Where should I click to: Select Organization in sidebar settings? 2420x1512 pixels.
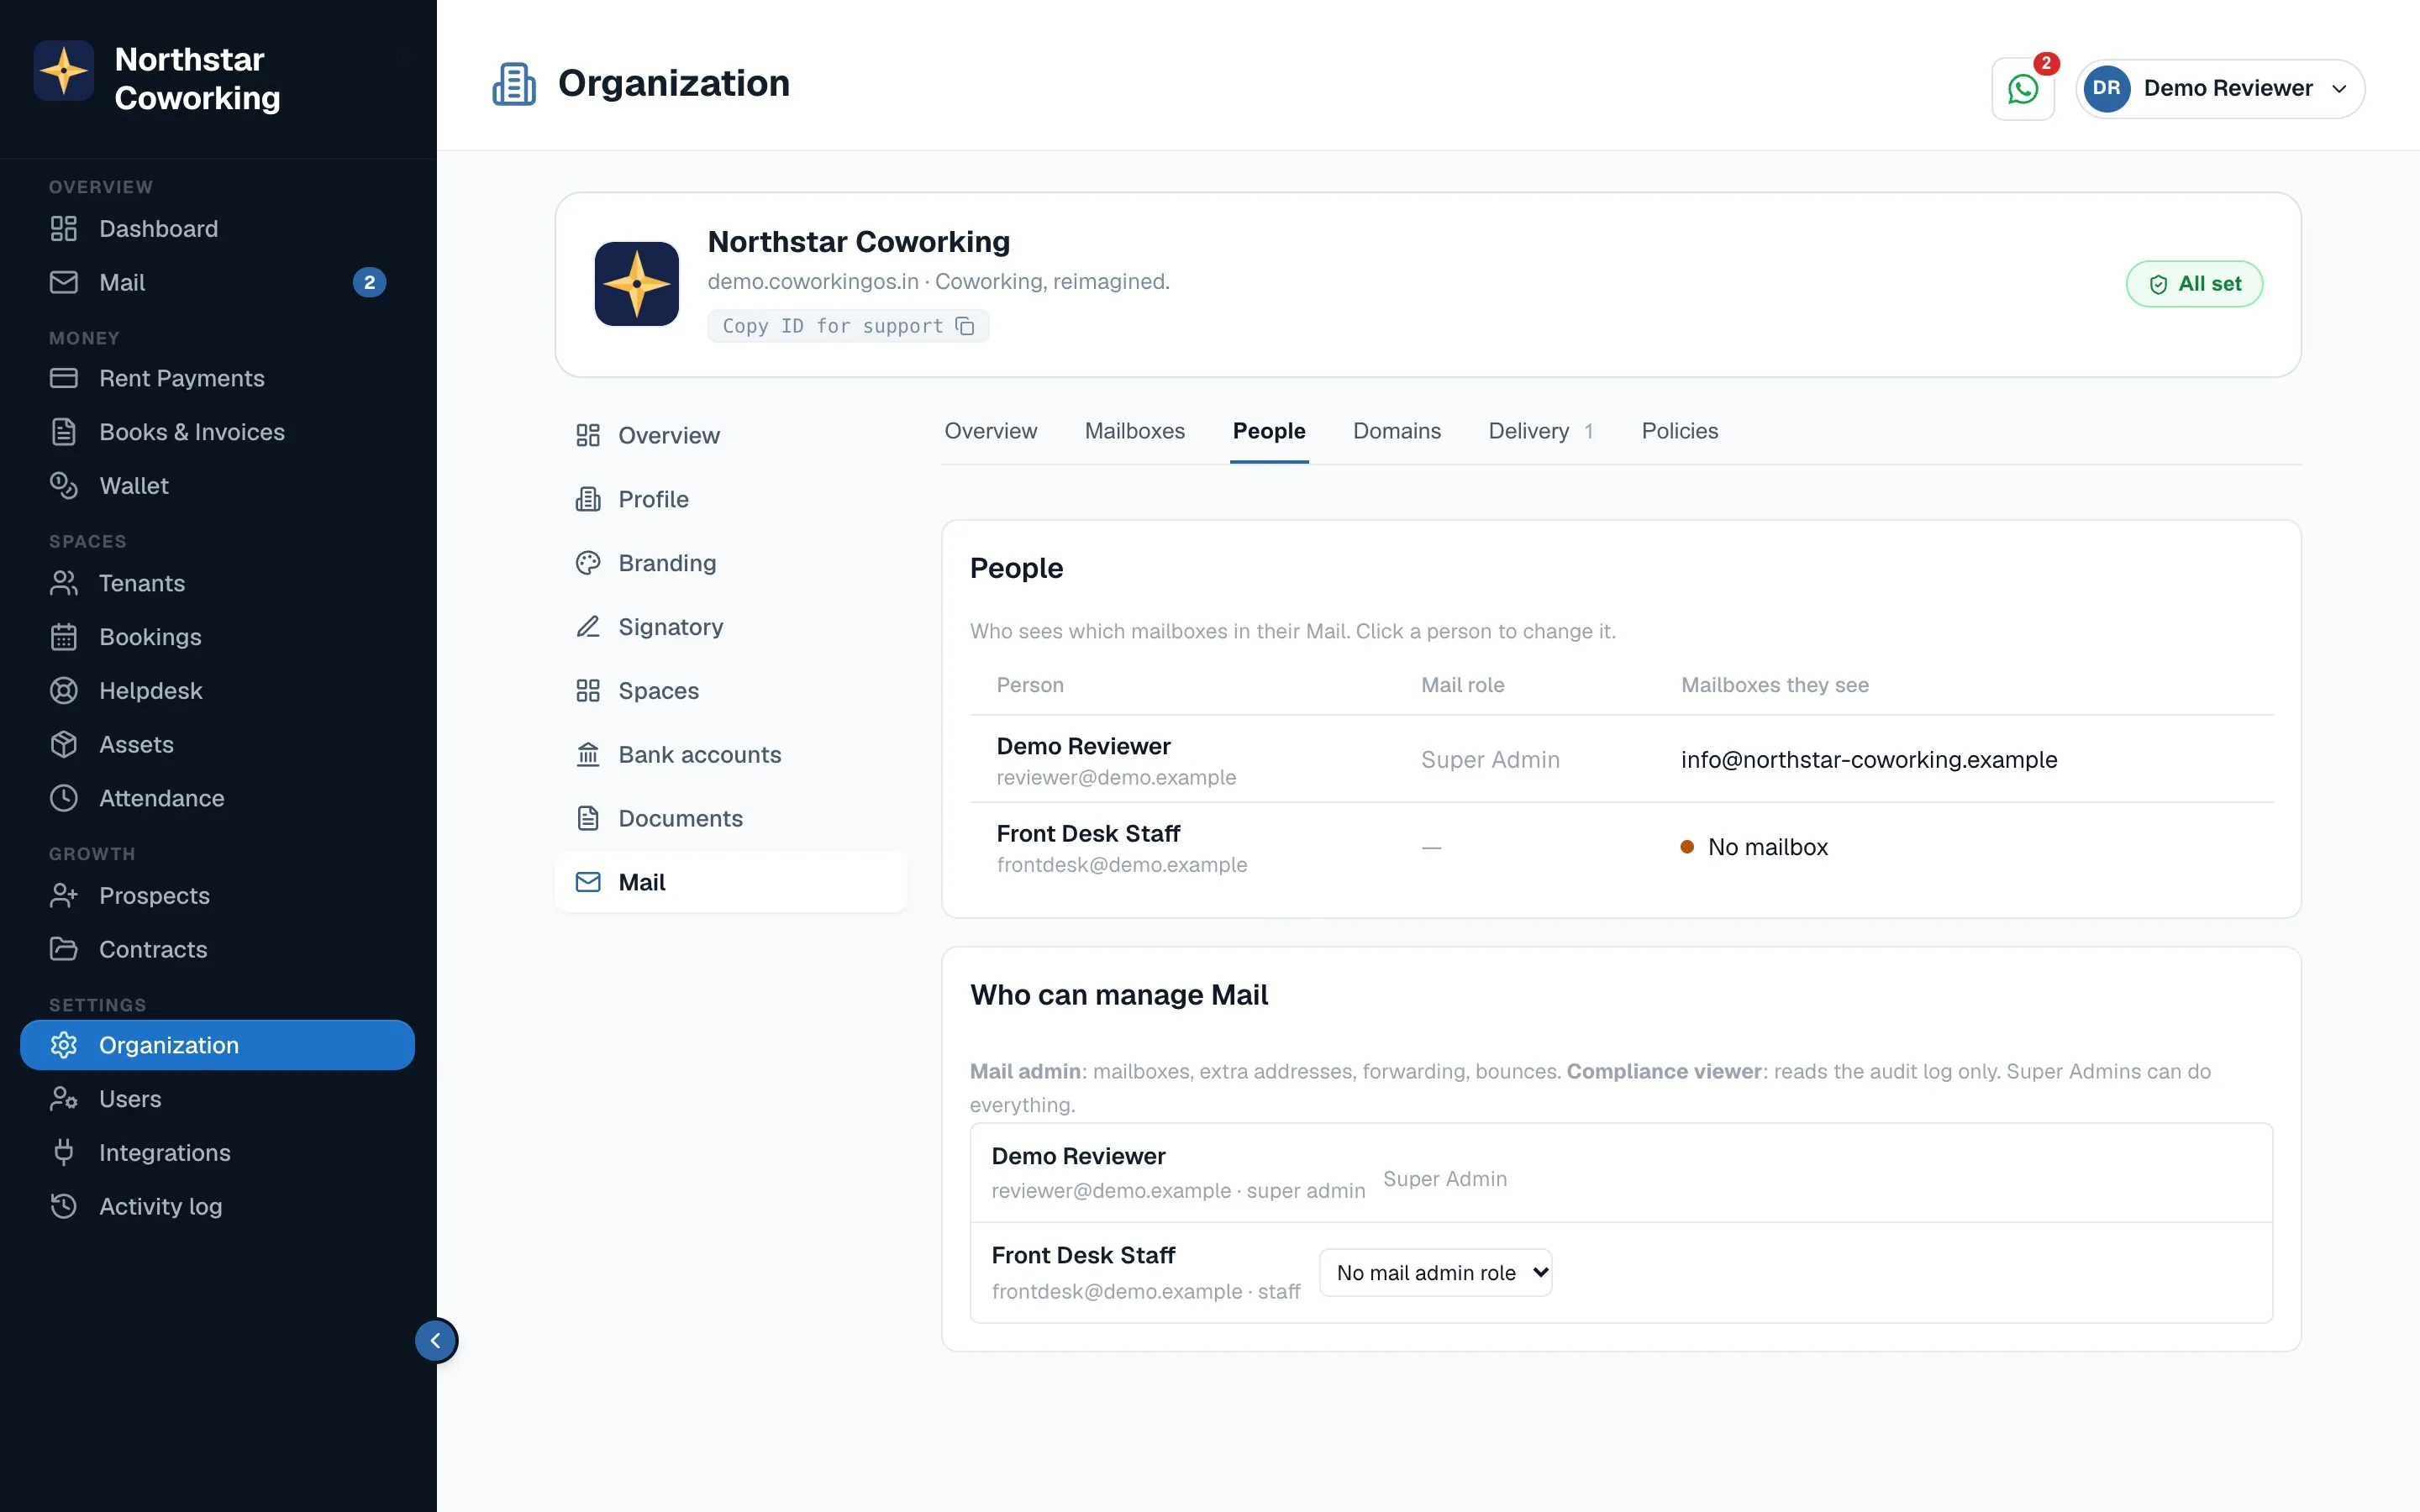click(217, 1045)
